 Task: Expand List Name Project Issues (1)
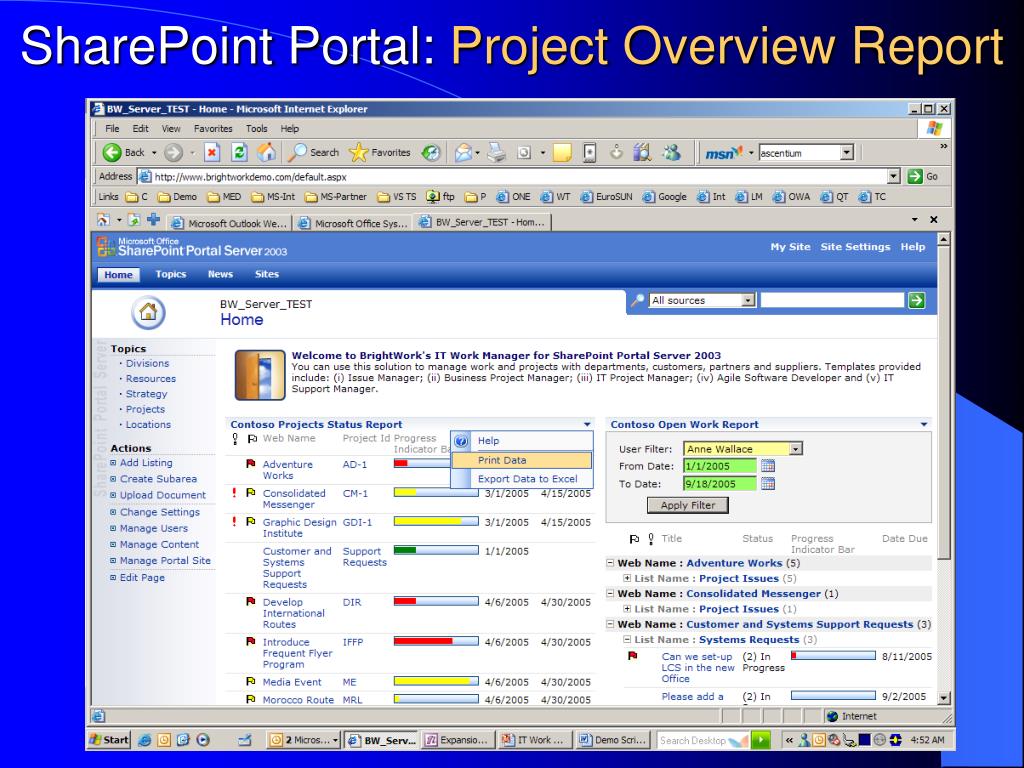click(x=627, y=609)
